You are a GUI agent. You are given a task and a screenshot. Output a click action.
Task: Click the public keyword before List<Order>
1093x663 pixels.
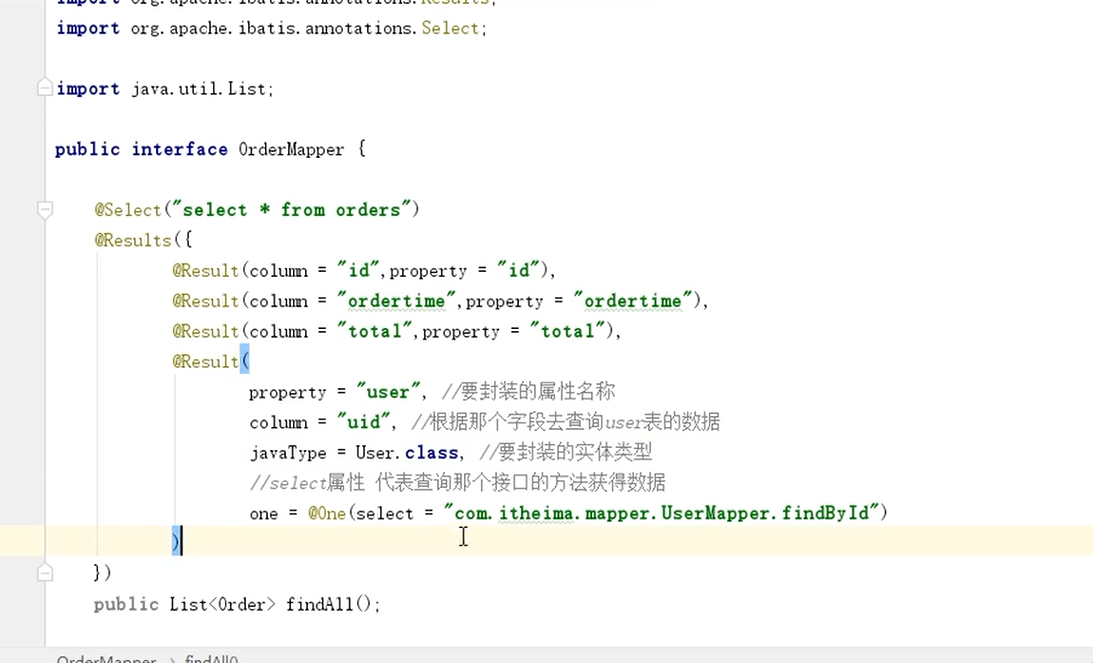[x=126, y=604]
